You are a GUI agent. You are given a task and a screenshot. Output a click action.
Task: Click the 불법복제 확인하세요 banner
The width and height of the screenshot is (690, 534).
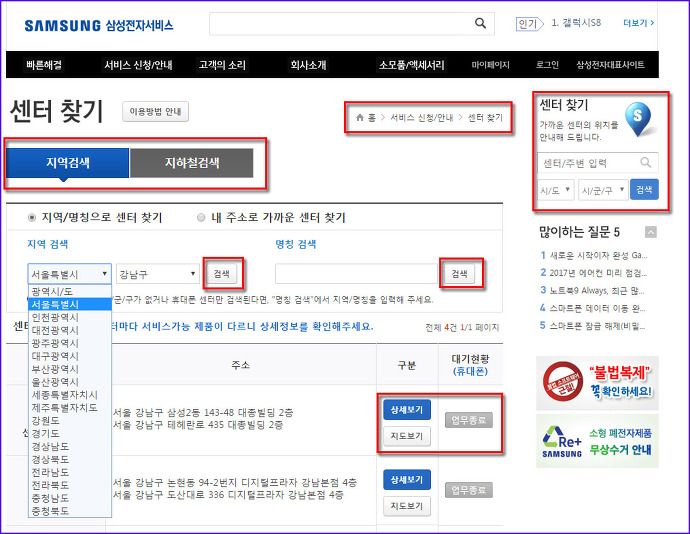point(597,383)
